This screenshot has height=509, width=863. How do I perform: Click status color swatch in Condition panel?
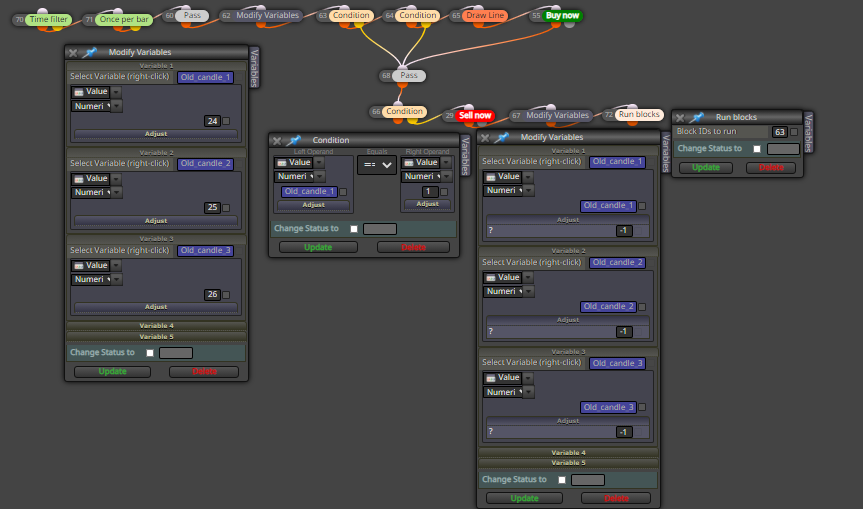[x=380, y=229]
